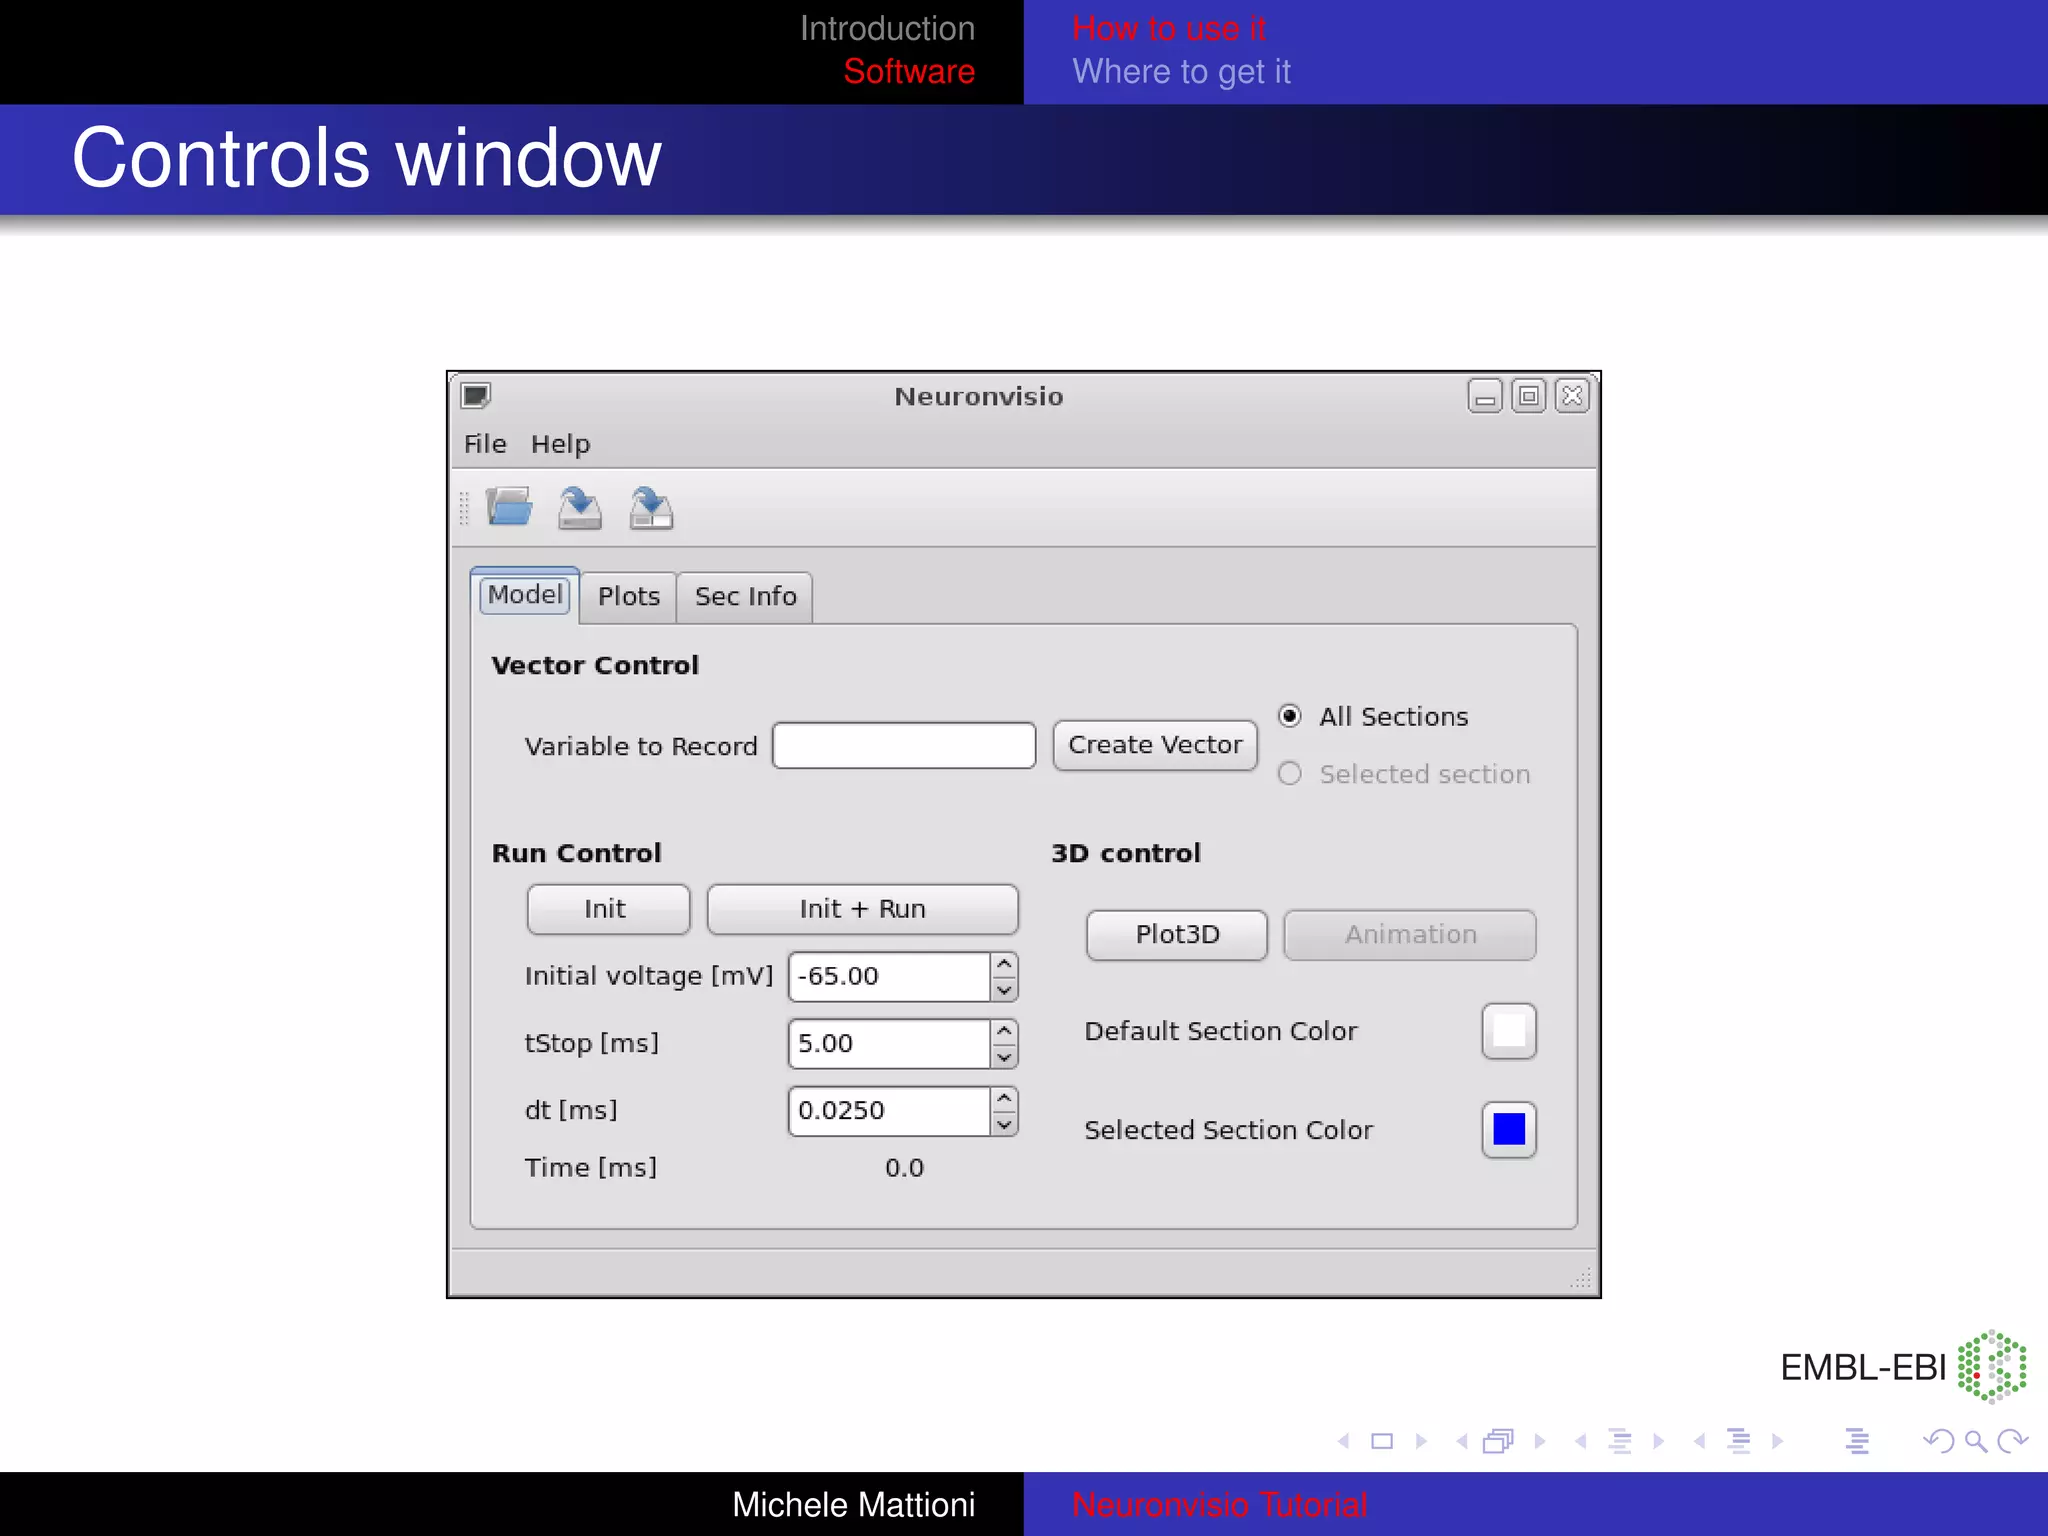Decrease the tStop value
The width and height of the screenshot is (2048, 1536).
point(1005,1056)
